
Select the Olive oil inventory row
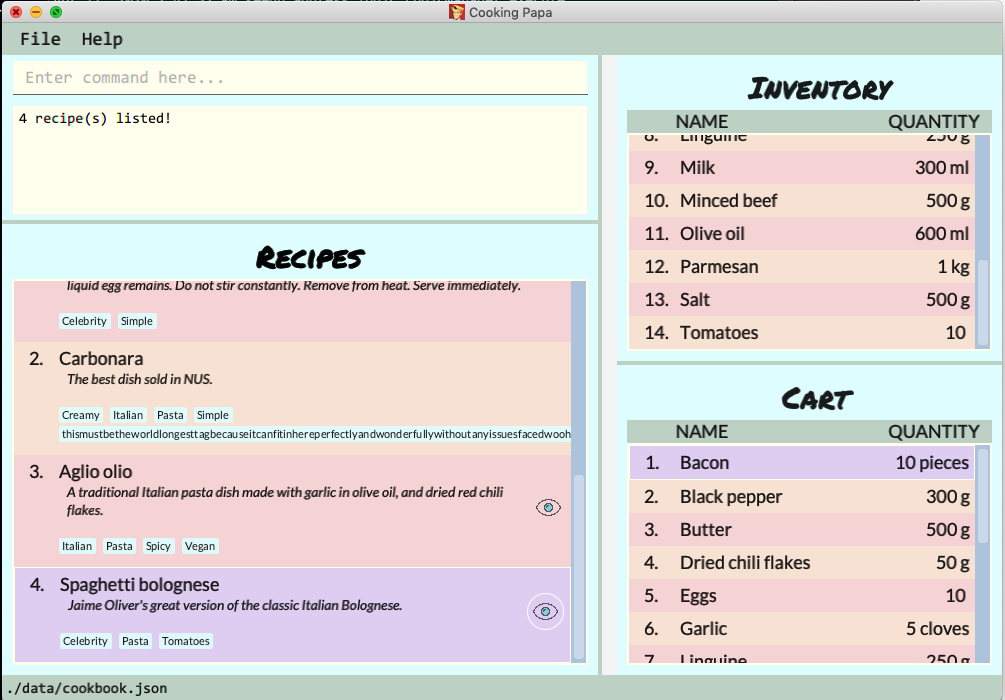pos(801,233)
